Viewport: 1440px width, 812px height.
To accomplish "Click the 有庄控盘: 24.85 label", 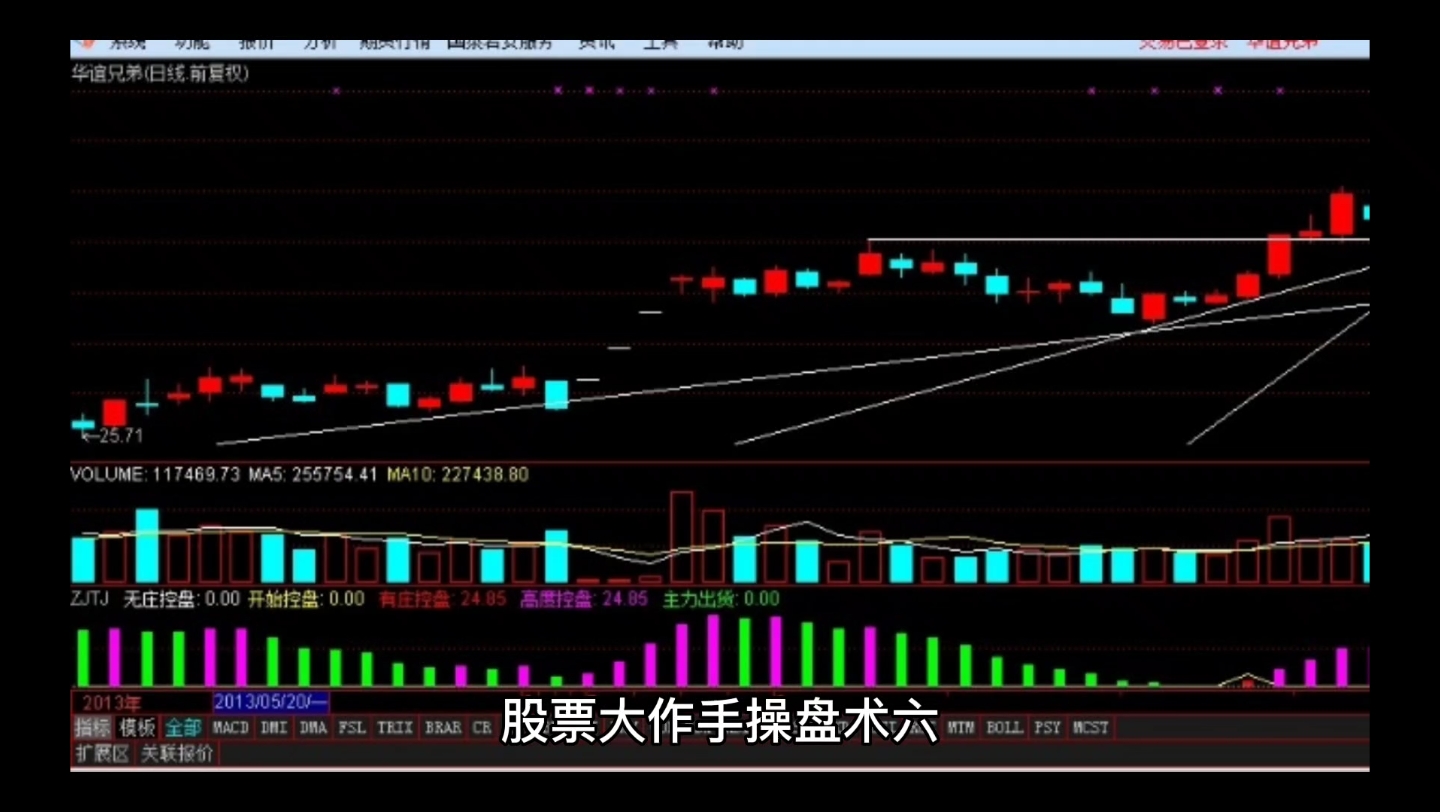I will (x=443, y=600).
